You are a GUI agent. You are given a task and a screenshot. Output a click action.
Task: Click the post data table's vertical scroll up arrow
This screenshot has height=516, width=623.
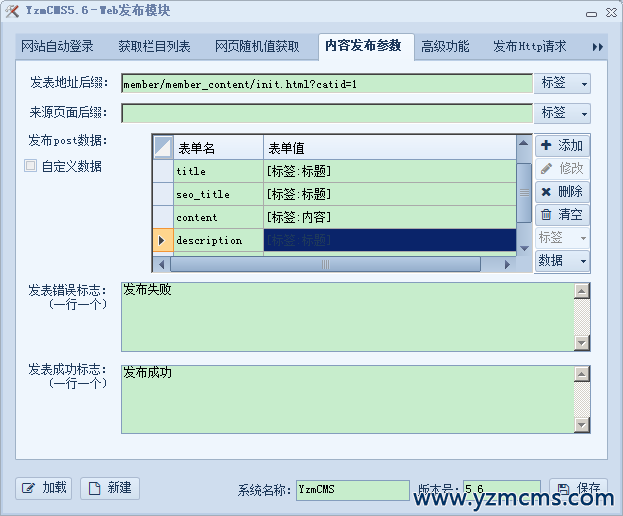click(524, 143)
